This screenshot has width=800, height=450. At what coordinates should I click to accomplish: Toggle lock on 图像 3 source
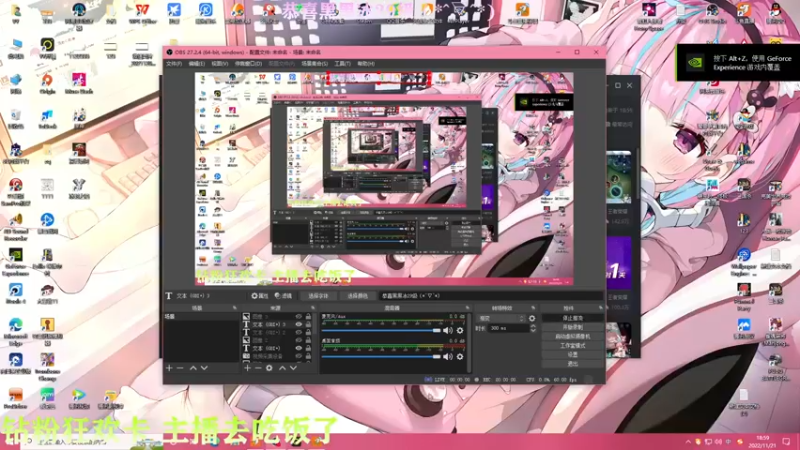coord(308,317)
